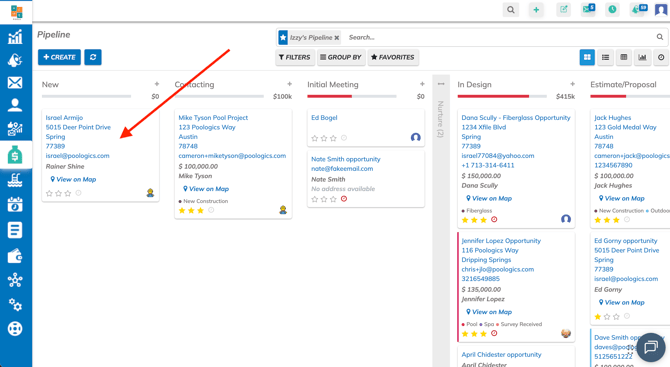Image resolution: width=670 pixels, height=367 pixels.
Task: Open Nate Smith opportunity link
Action: tap(346, 159)
